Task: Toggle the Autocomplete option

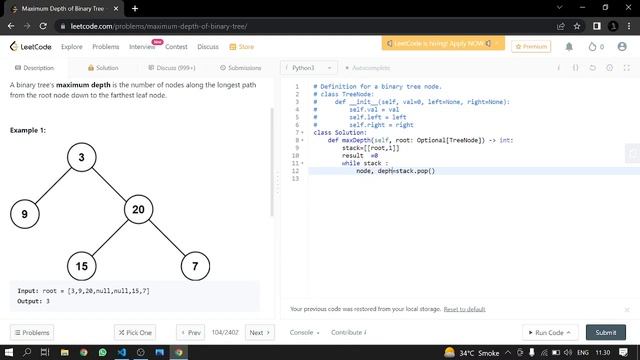Action: [368, 68]
